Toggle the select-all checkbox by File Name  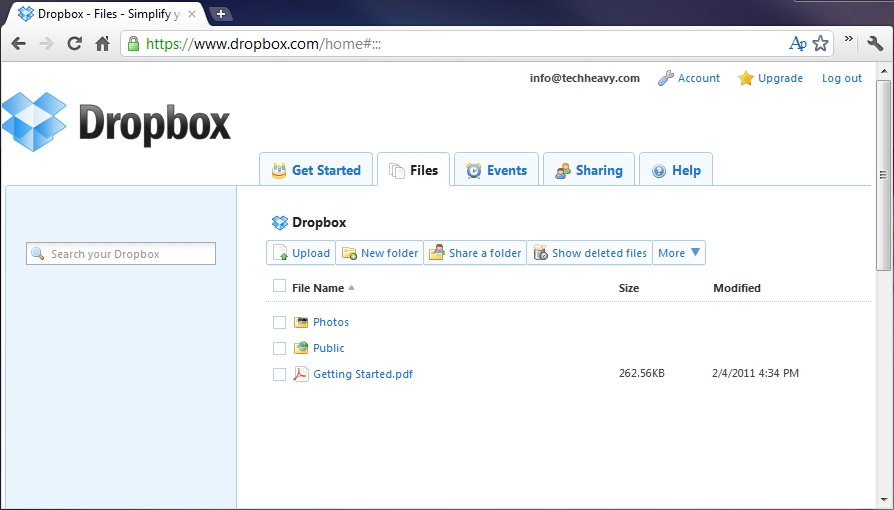coord(279,286)
